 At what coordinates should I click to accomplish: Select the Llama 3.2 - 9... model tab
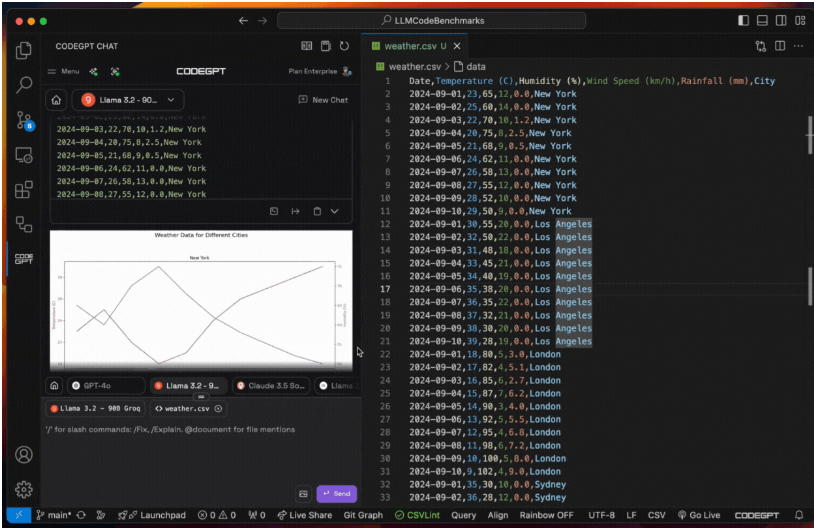188,386
